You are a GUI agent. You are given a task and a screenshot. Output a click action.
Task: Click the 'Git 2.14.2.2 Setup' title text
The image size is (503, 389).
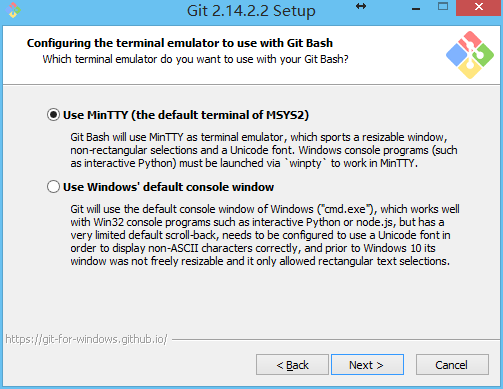pyautogui.click(x=251, y=11)
